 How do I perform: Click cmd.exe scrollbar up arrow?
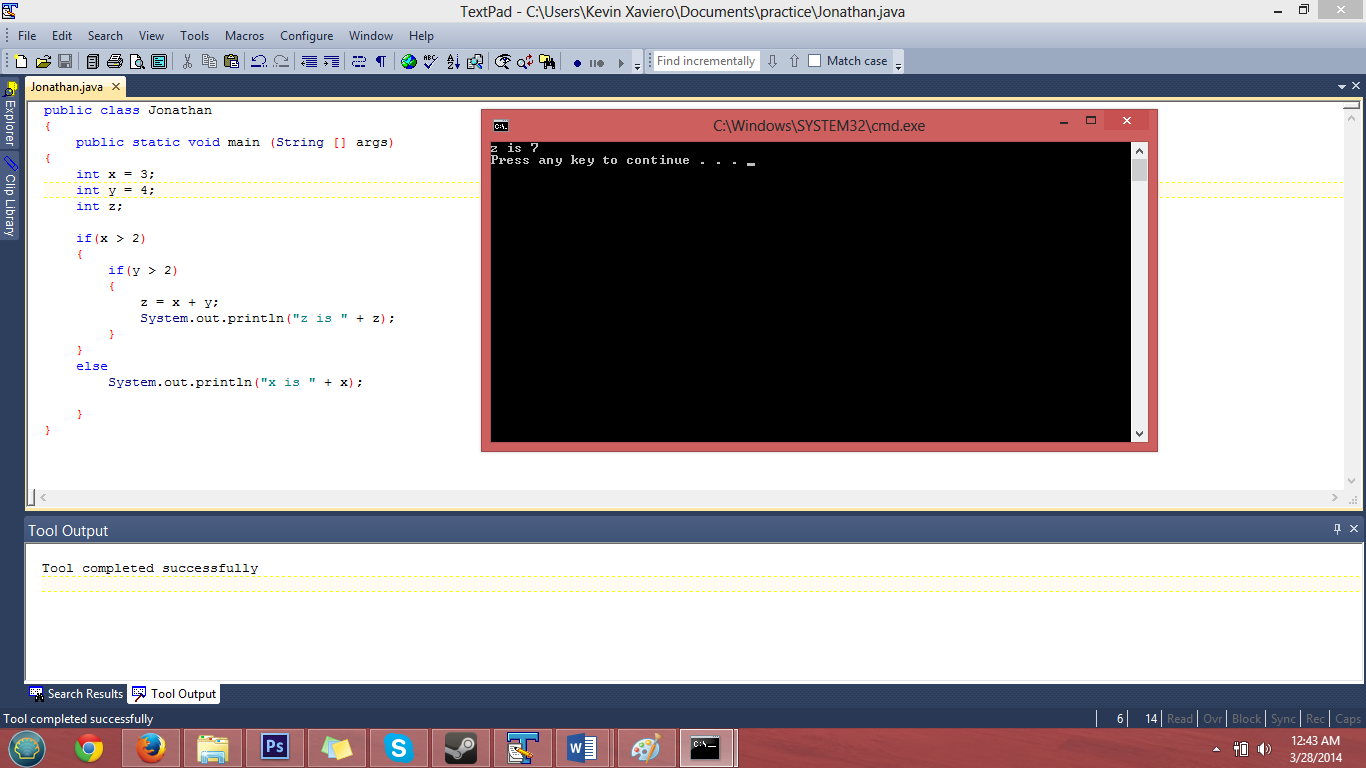click(1139, 150)
